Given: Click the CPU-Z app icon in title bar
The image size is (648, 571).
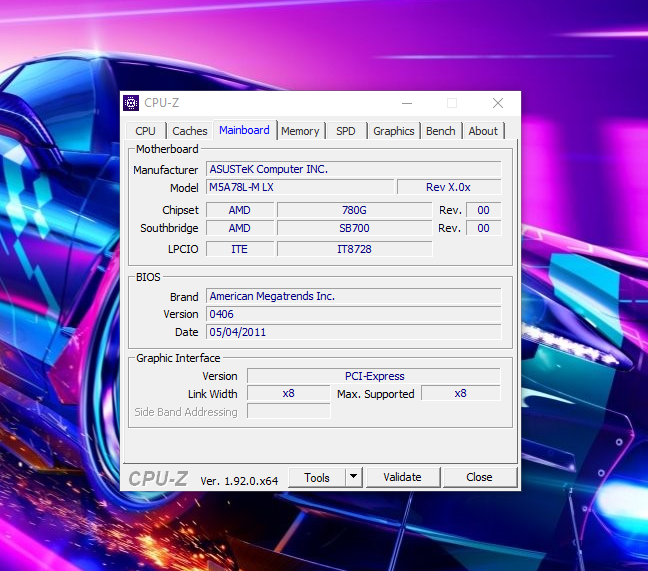Looking at the screenshot, I should 131,103.
